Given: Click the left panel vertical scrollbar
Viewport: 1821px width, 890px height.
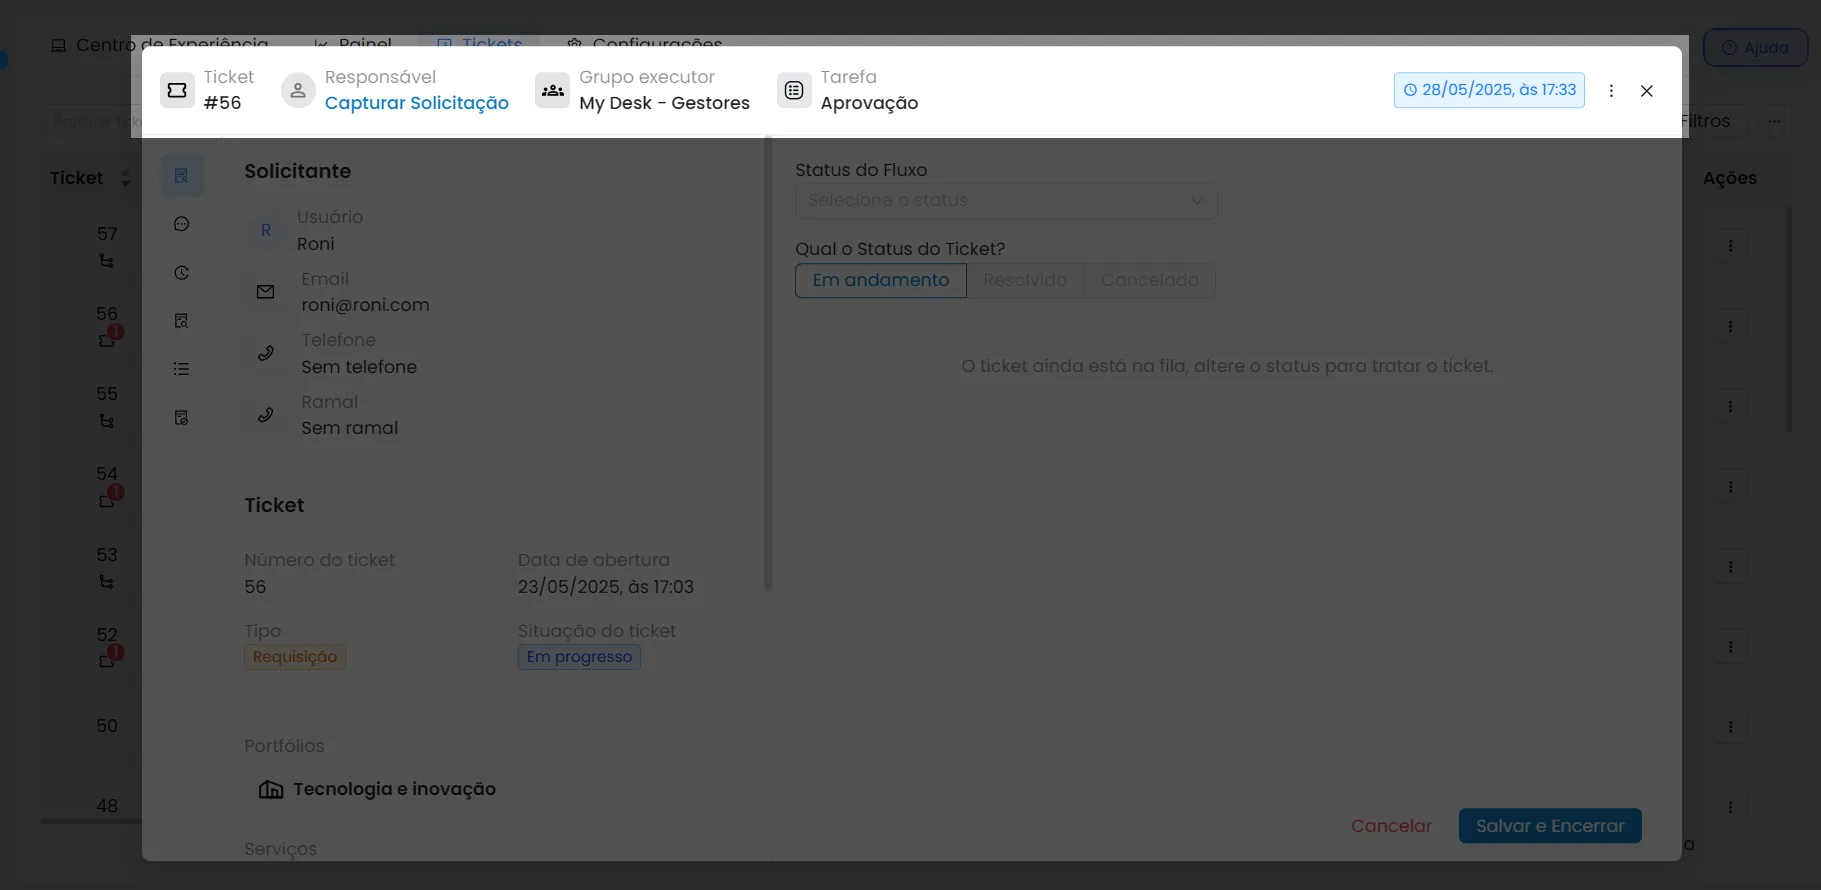Looking at the screenshot, I should tap(768, 365).
